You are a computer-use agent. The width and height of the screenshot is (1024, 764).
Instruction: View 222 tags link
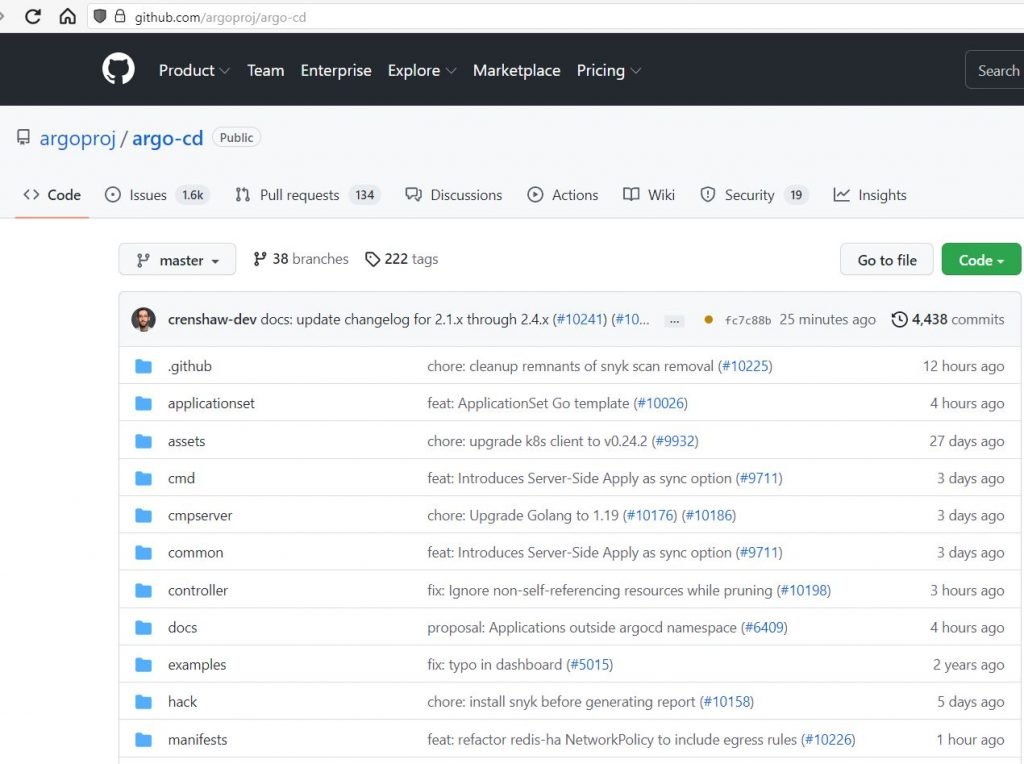[402, 259]
